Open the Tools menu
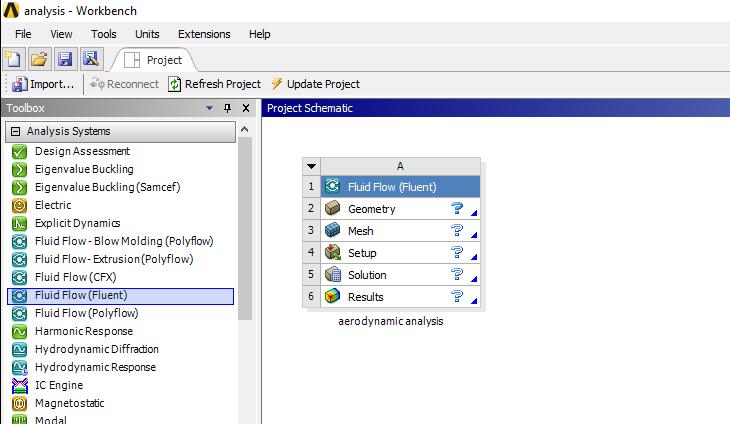The width and height of the screenshot is (730, 424). click(103, 34)
